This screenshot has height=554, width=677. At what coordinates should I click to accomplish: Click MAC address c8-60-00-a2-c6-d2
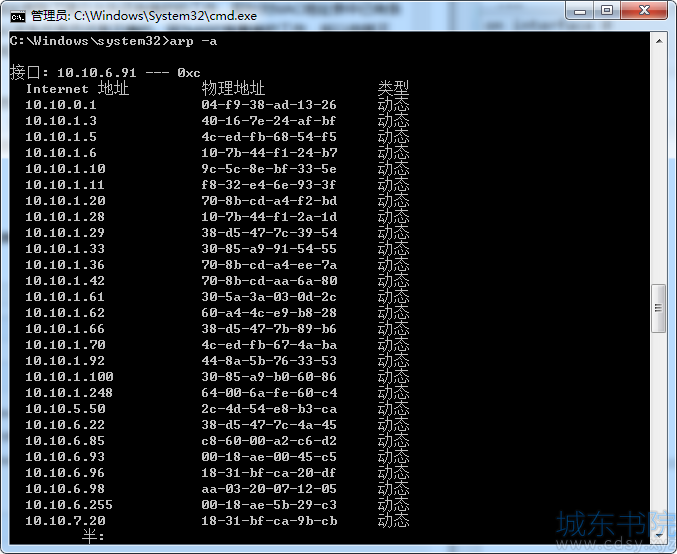click(269, 440)
